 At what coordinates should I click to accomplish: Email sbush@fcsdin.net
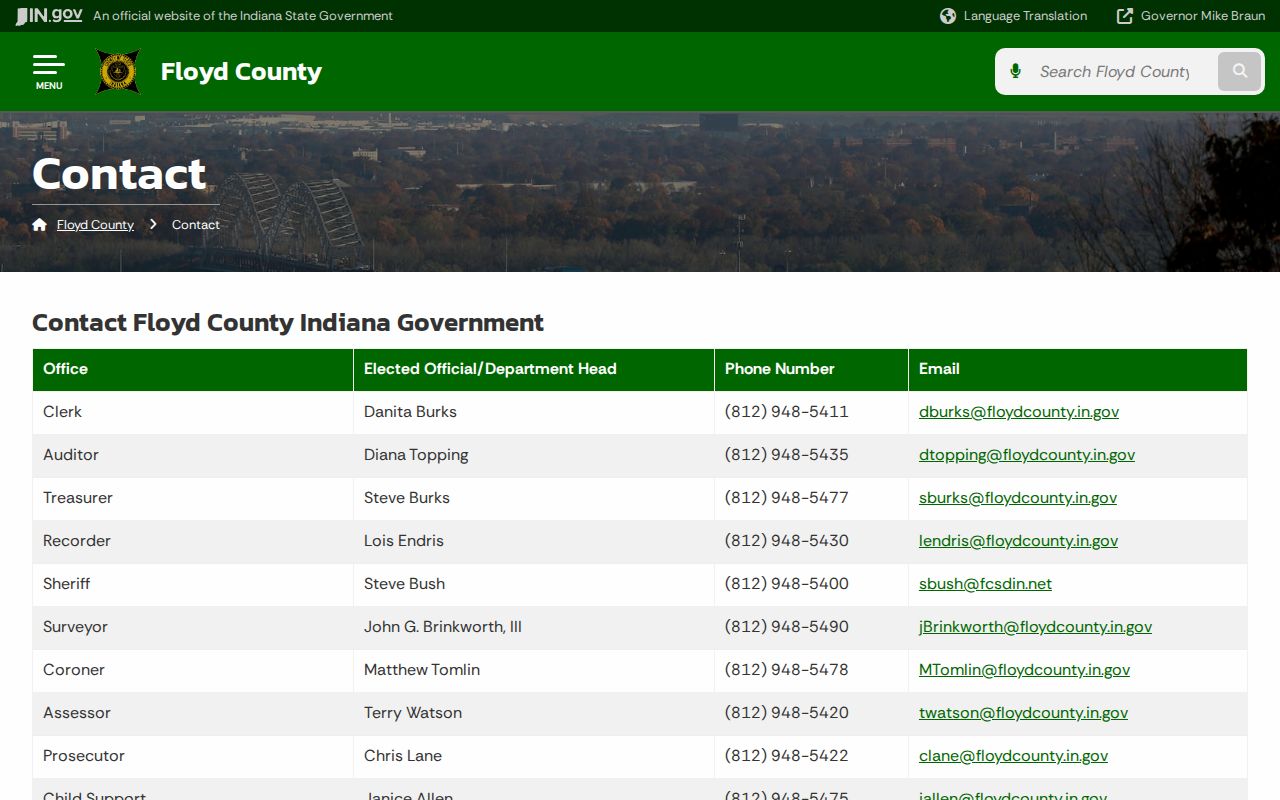pos(985,584)
